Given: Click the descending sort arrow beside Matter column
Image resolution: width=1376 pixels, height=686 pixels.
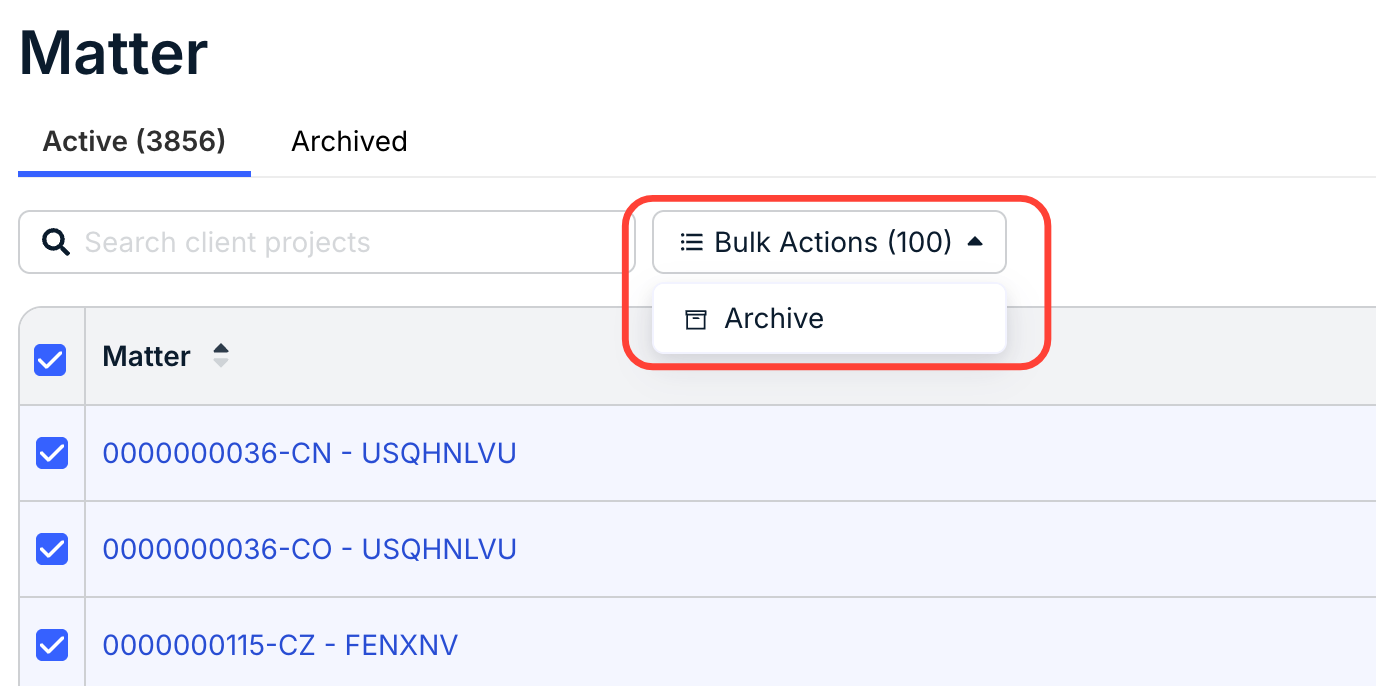Looking at the screenshot, I should (x=221, y=363).
